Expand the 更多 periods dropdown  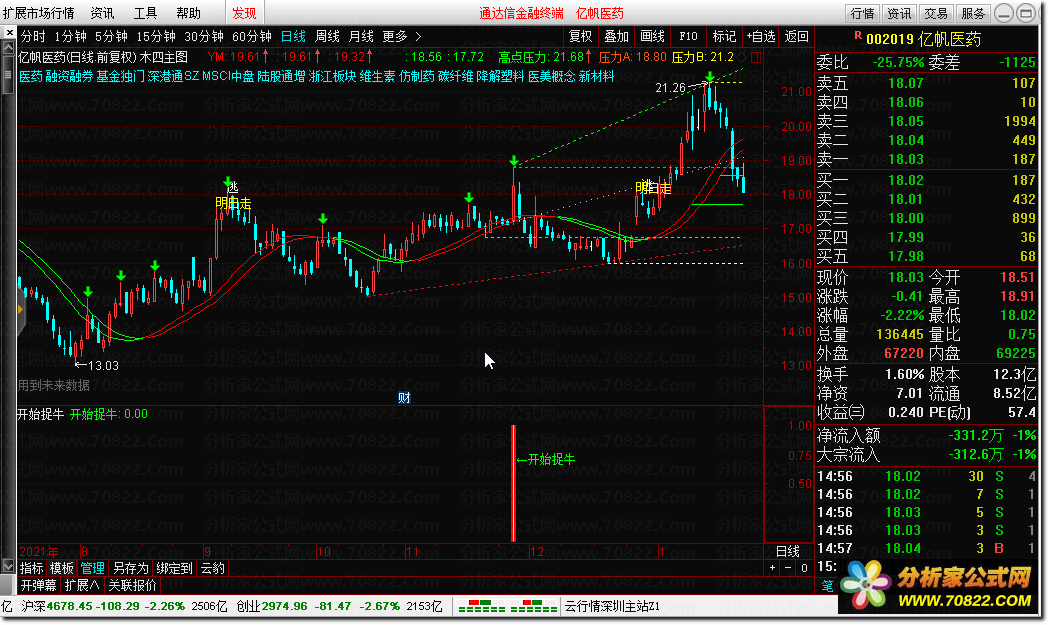pos(395,36)
